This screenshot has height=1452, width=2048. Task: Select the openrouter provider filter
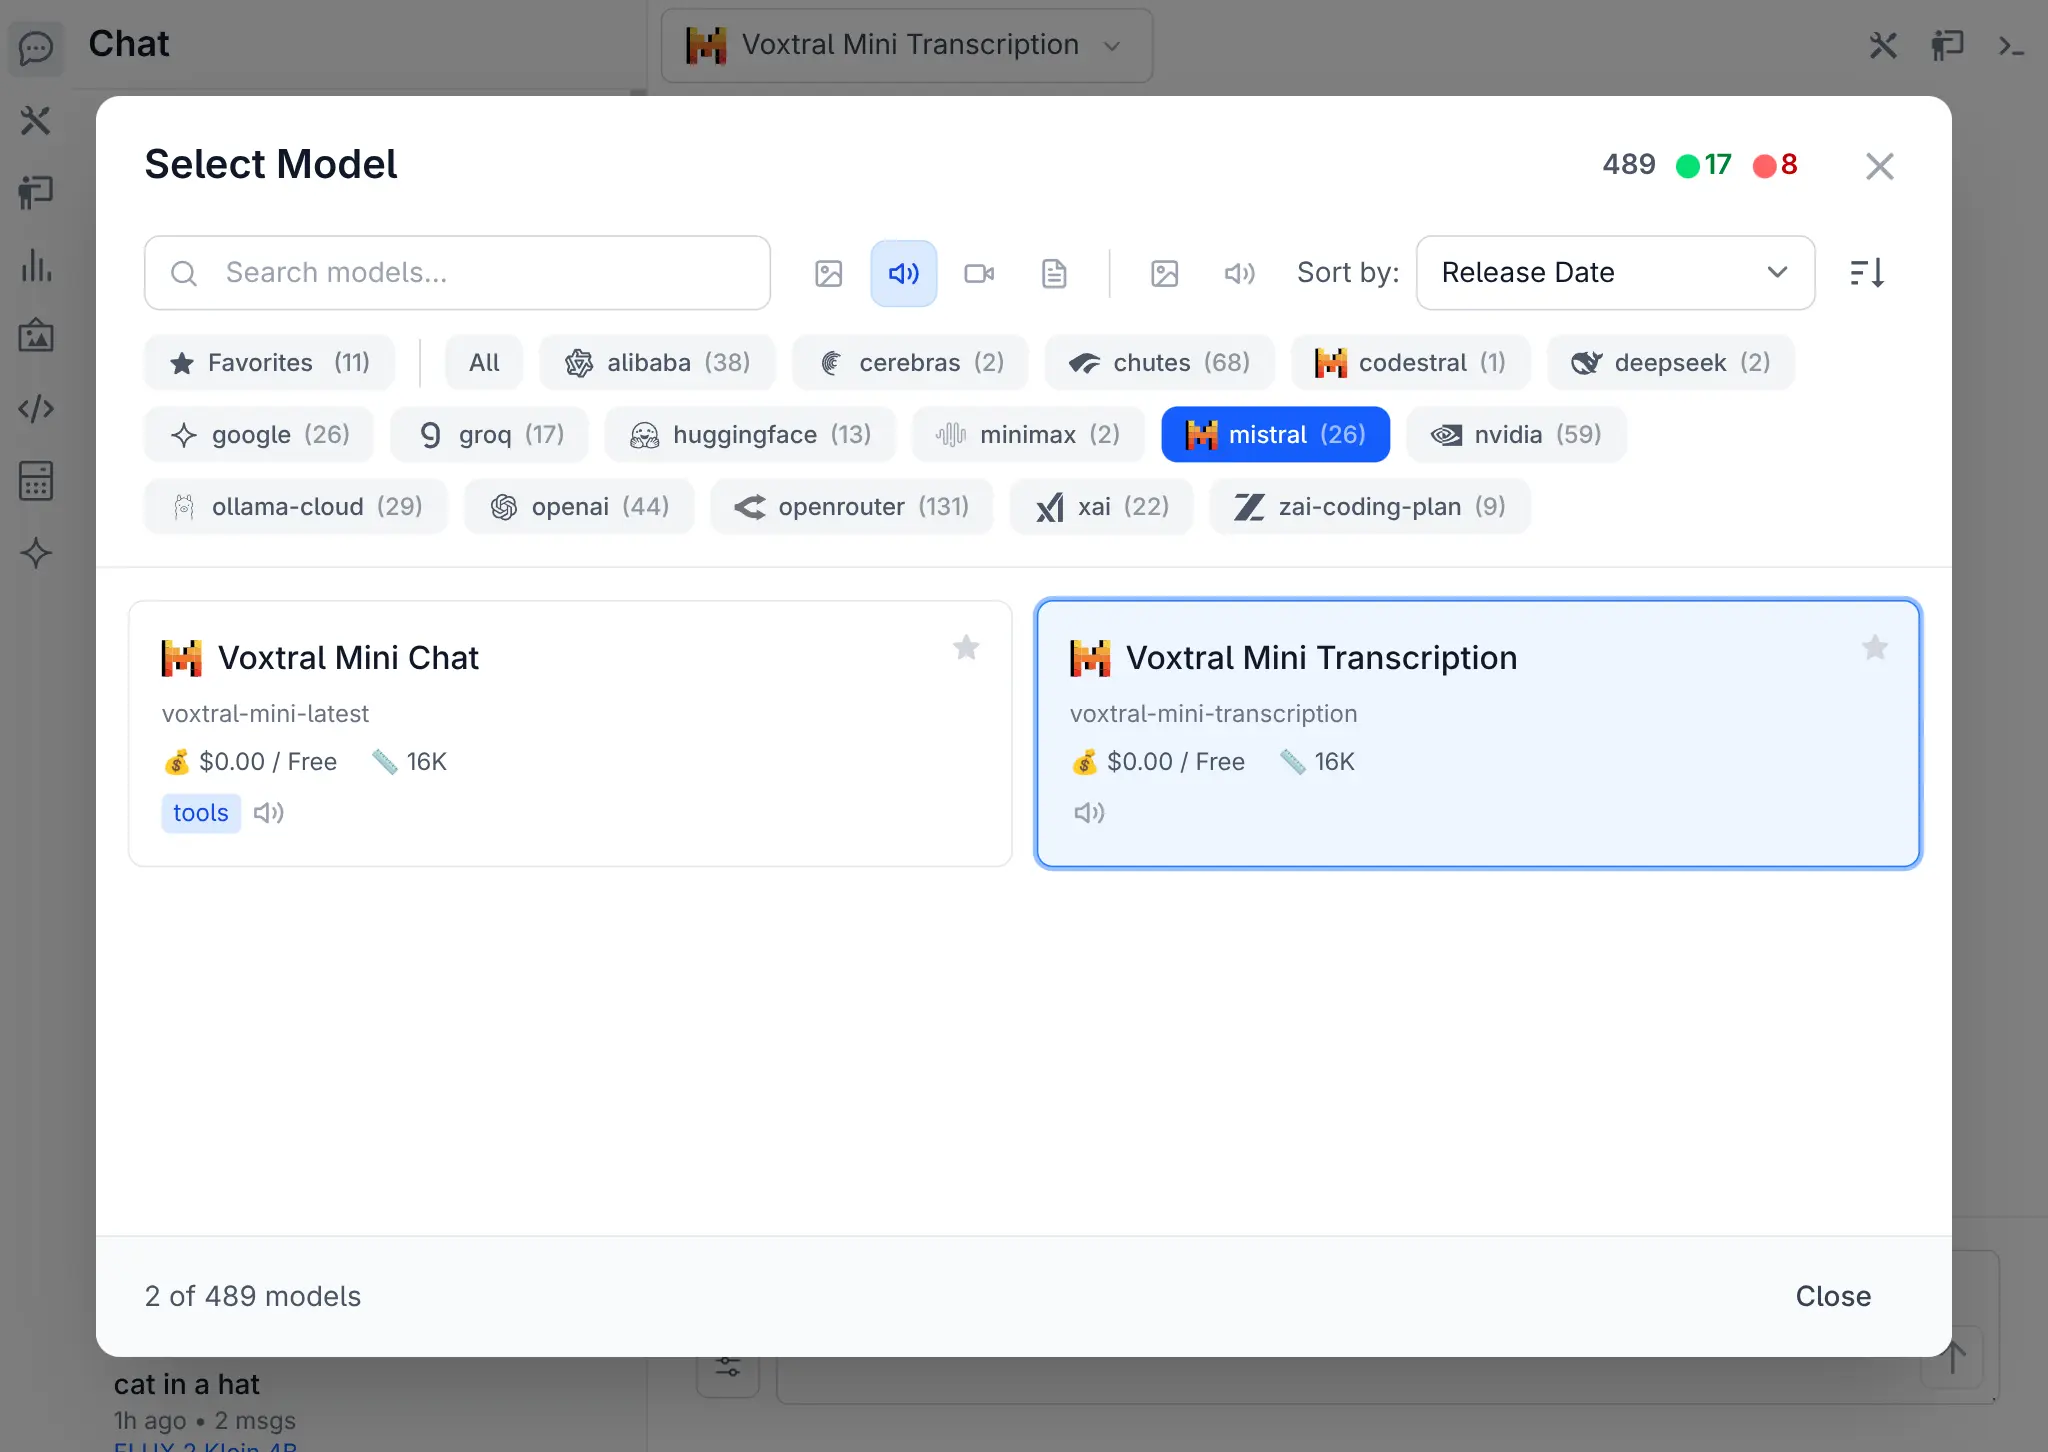(852, 507)
